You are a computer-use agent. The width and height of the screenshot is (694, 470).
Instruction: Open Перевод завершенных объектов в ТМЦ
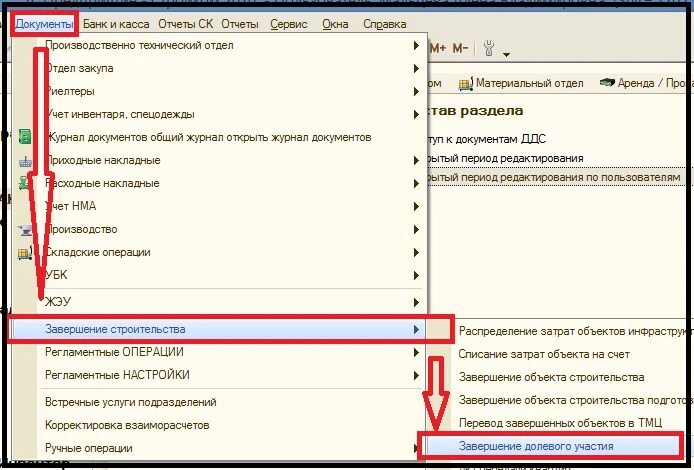point(559,423)
